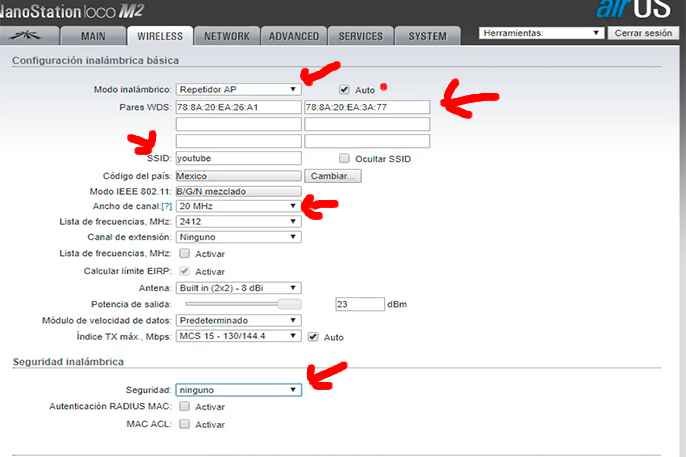This screenshot has height=457, width=686.
Task: Open the frequency dropdown showing 2412
Action: [238, 222]
